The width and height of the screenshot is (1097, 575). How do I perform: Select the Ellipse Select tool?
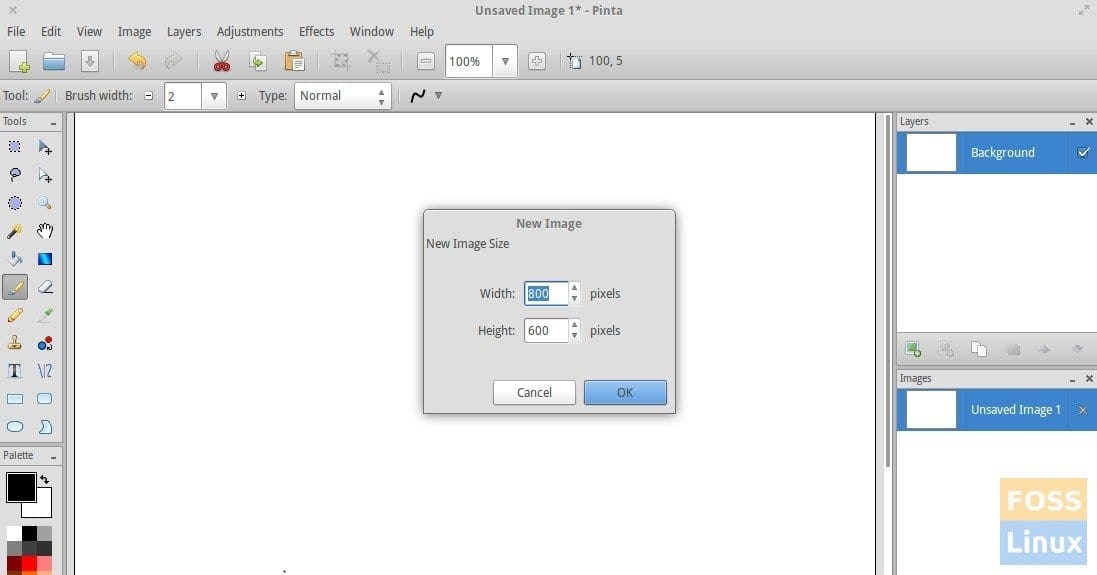point(15,203)
